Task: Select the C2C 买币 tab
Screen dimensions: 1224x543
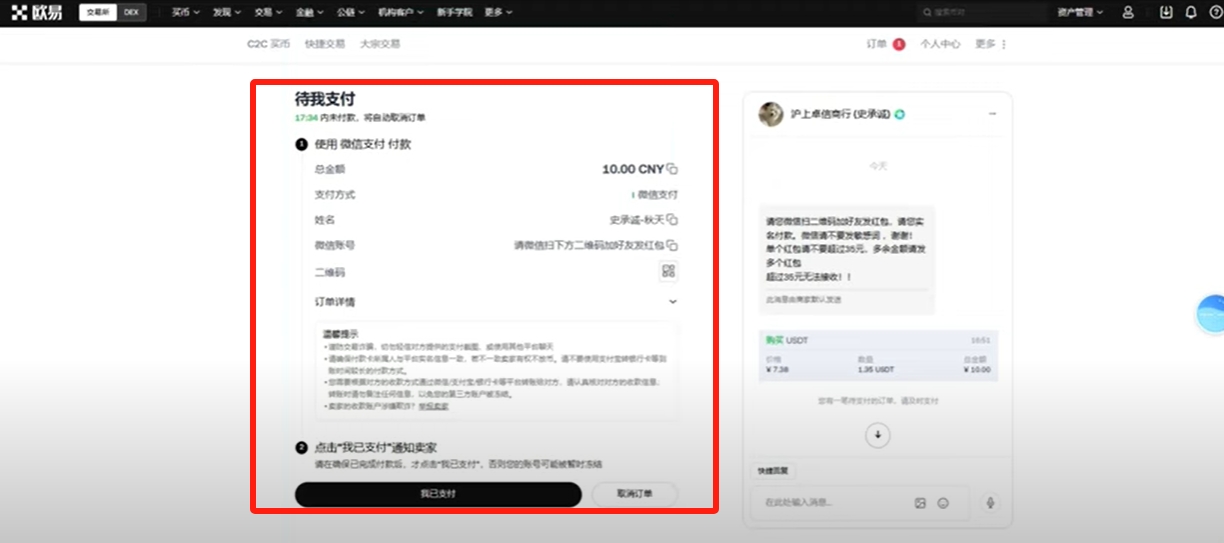Action: coord(268,44)
